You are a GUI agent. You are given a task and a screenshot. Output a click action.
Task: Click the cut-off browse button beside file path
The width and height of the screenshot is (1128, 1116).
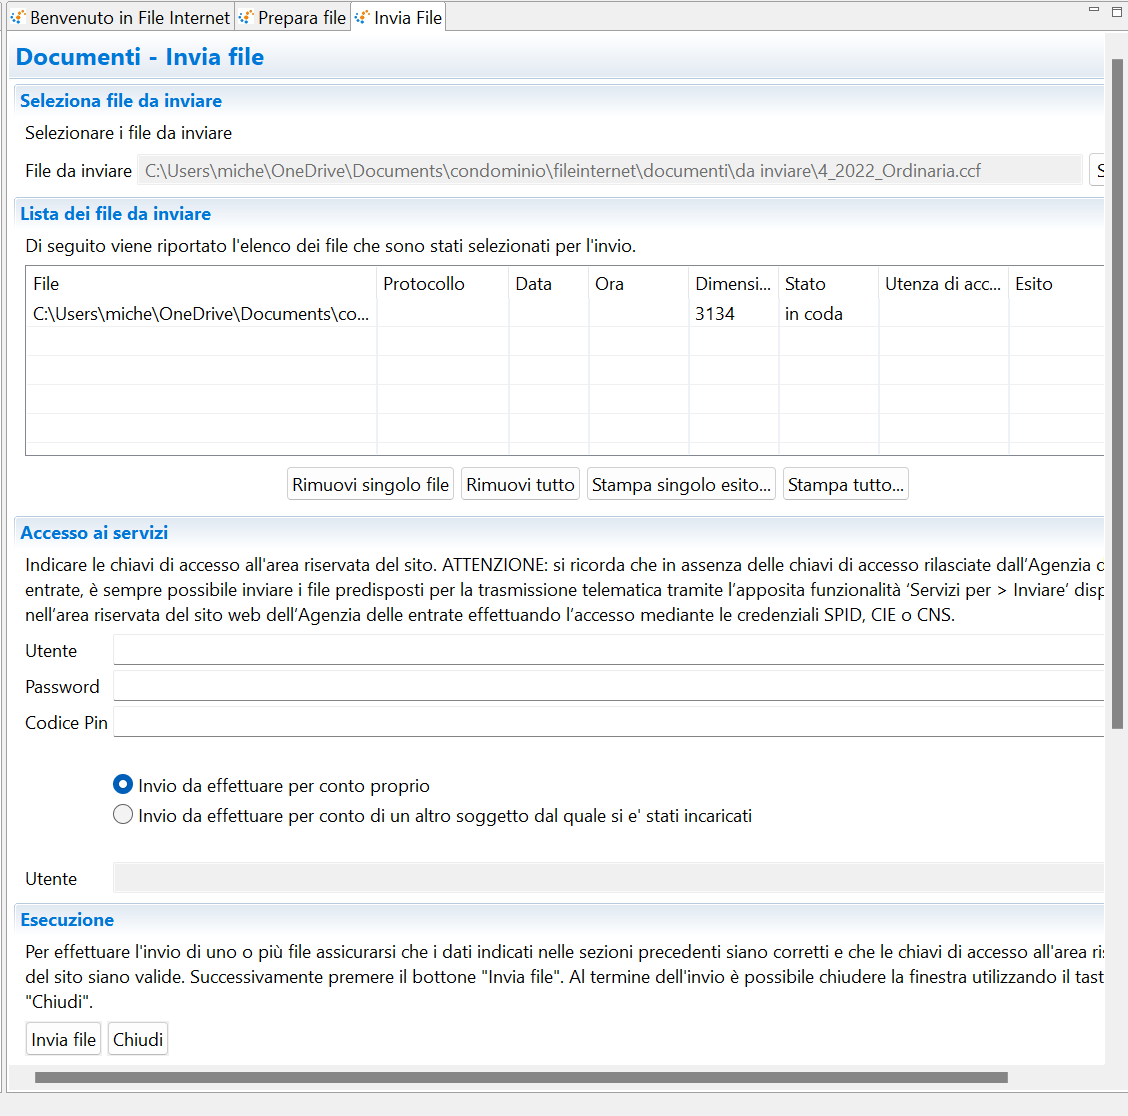coord(1097,171)
